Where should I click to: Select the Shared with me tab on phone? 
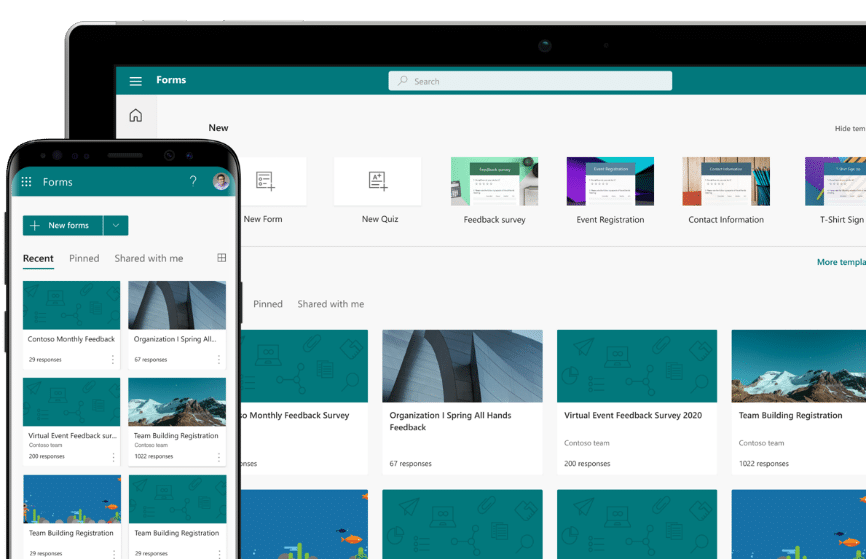tap(149, 259)
